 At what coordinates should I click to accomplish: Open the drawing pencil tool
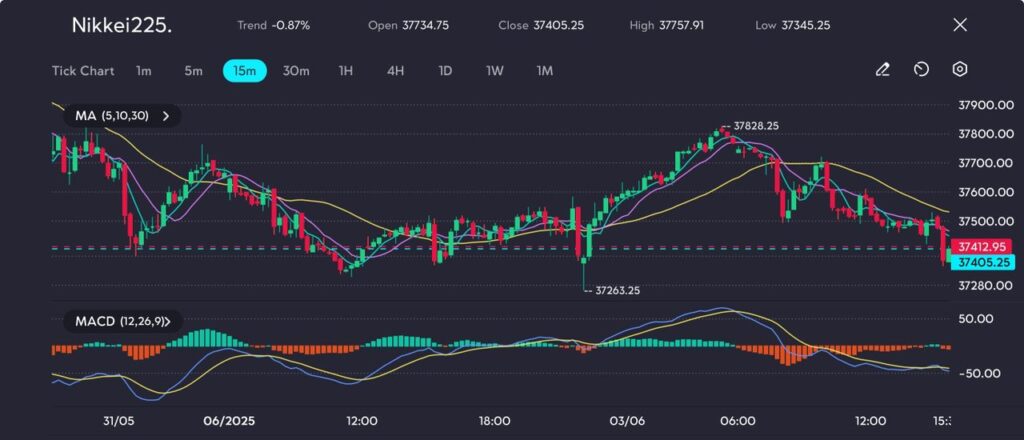pyautogui.click(x=882, y=70)
